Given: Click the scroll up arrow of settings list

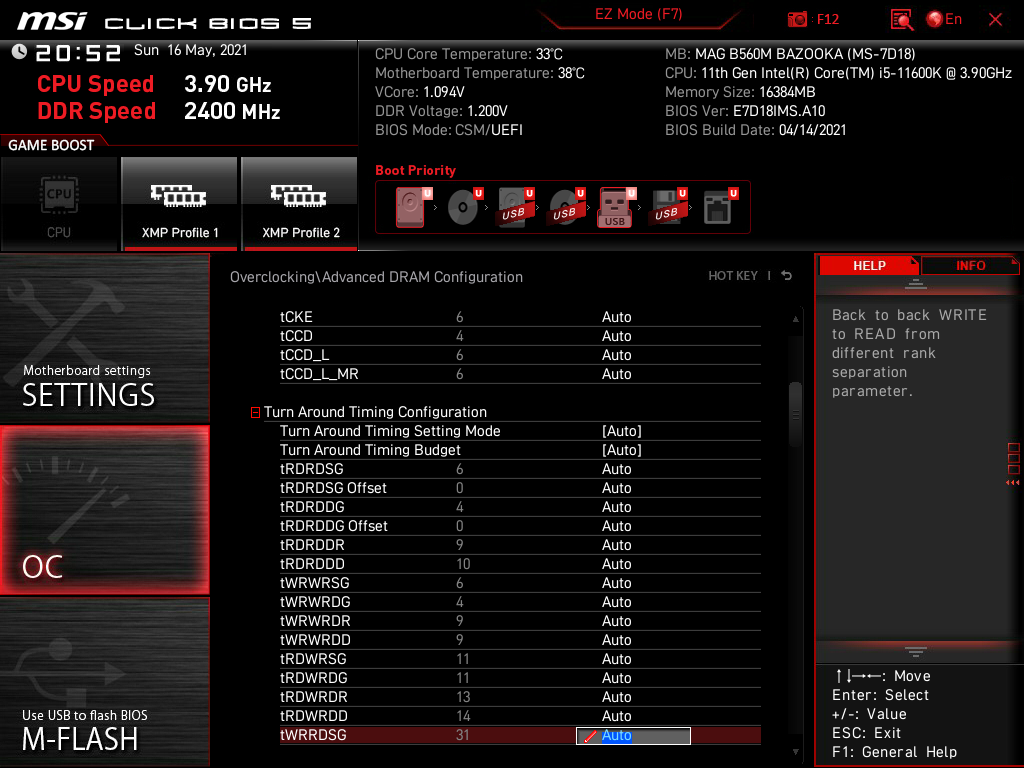Looking at the screenshot, I should click(x=795, y=319).
